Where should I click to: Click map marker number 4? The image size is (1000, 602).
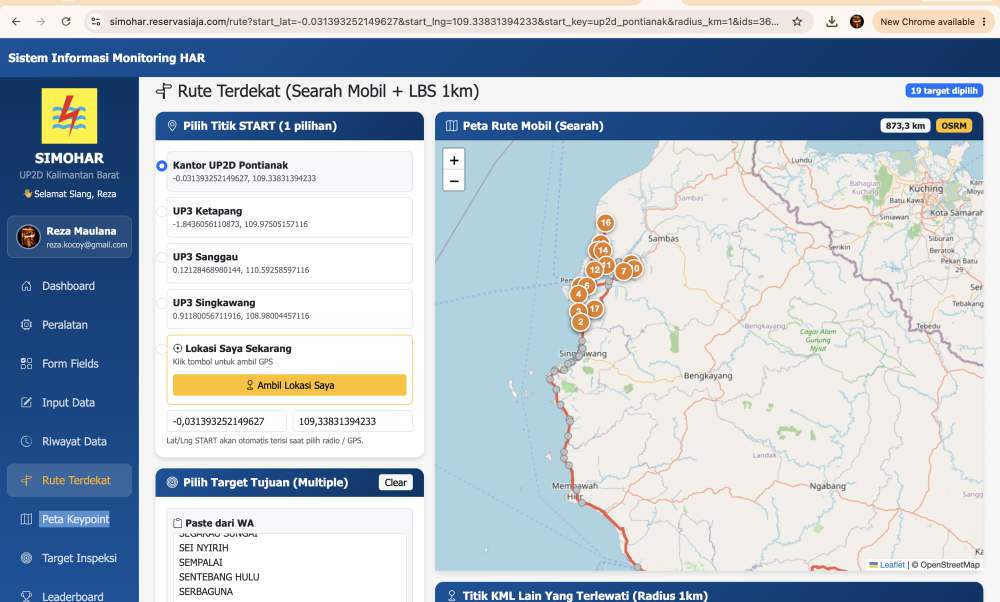(x=578, y=294)
